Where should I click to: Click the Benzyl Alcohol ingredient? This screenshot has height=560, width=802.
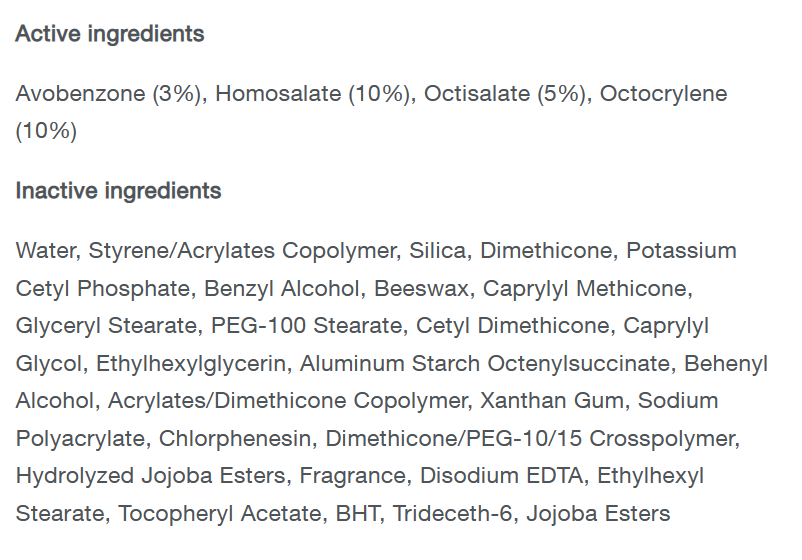[x=282, y=288]
